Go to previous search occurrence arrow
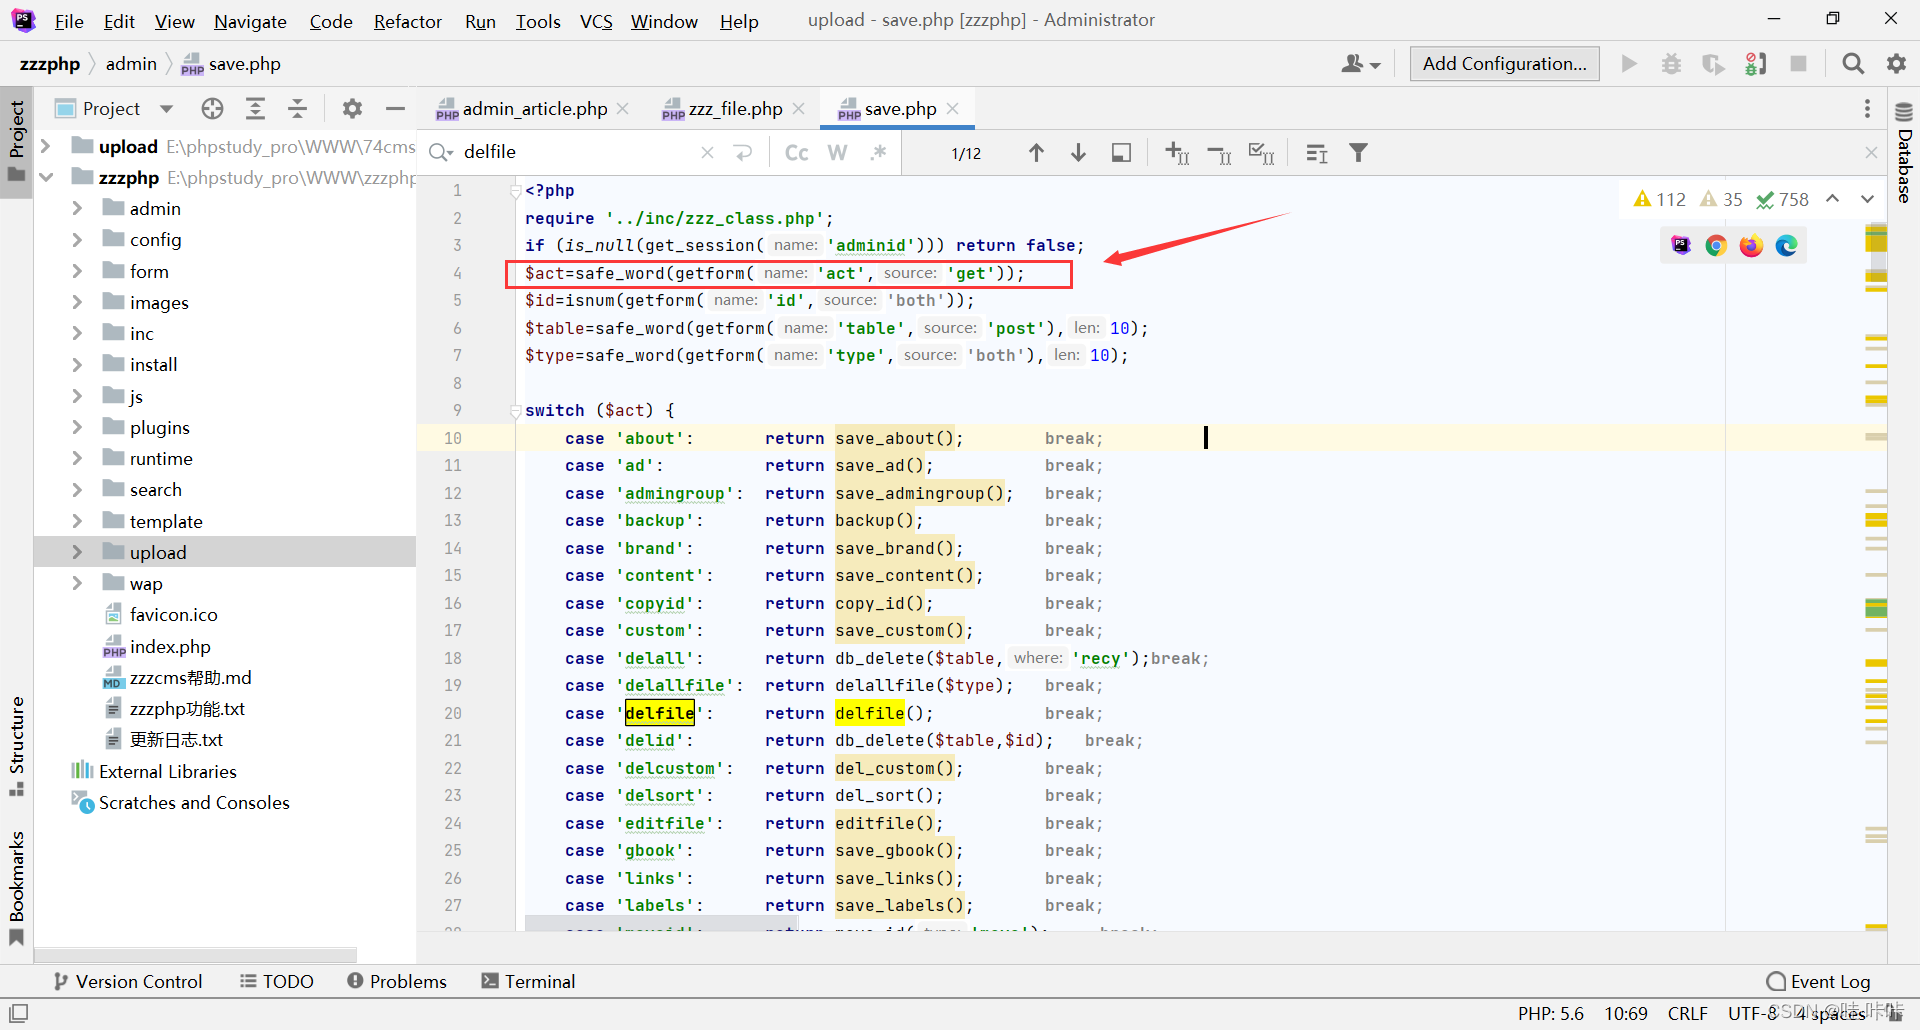The image size is (1920, 1030). (1036, 153)
